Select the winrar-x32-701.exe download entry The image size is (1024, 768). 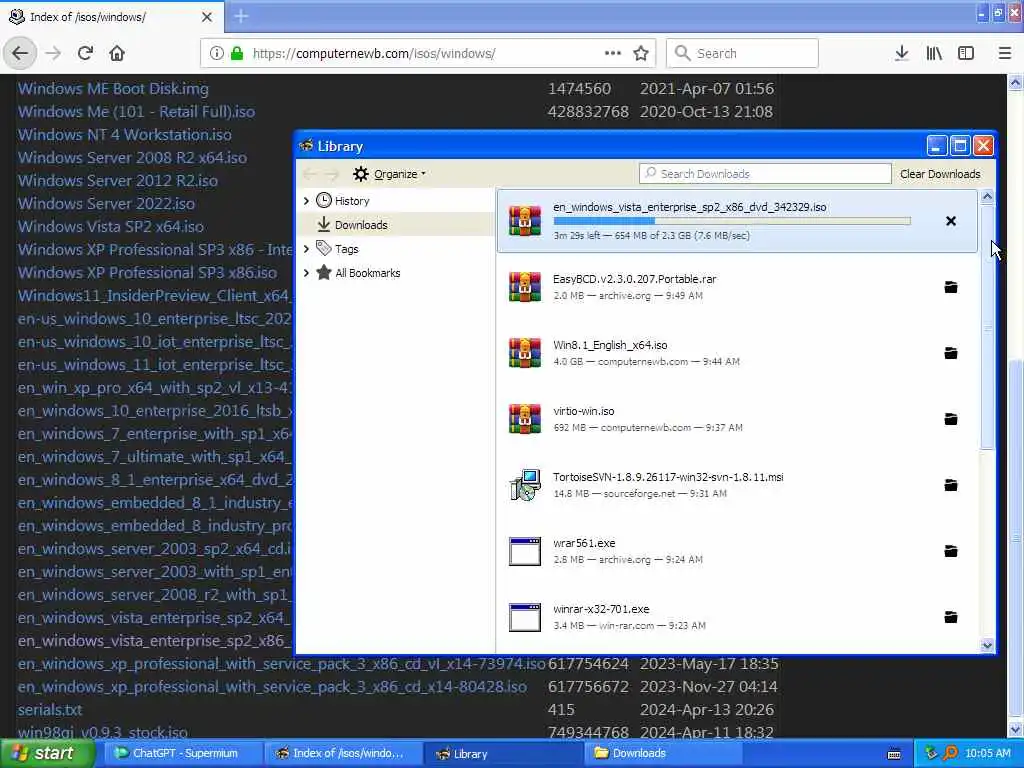tap(737, 616)
